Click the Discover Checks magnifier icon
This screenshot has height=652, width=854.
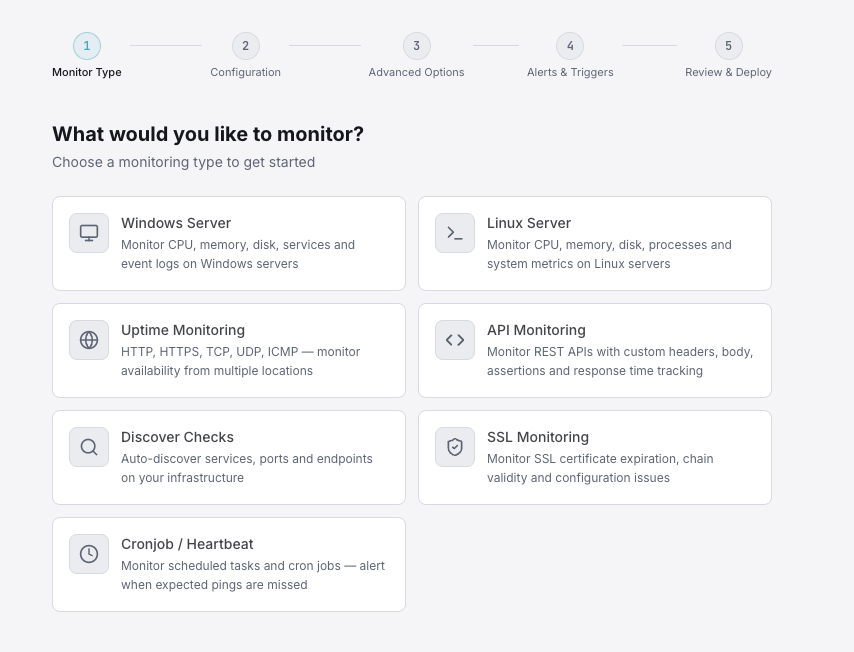pyautogui.click(x=89, y=447)
